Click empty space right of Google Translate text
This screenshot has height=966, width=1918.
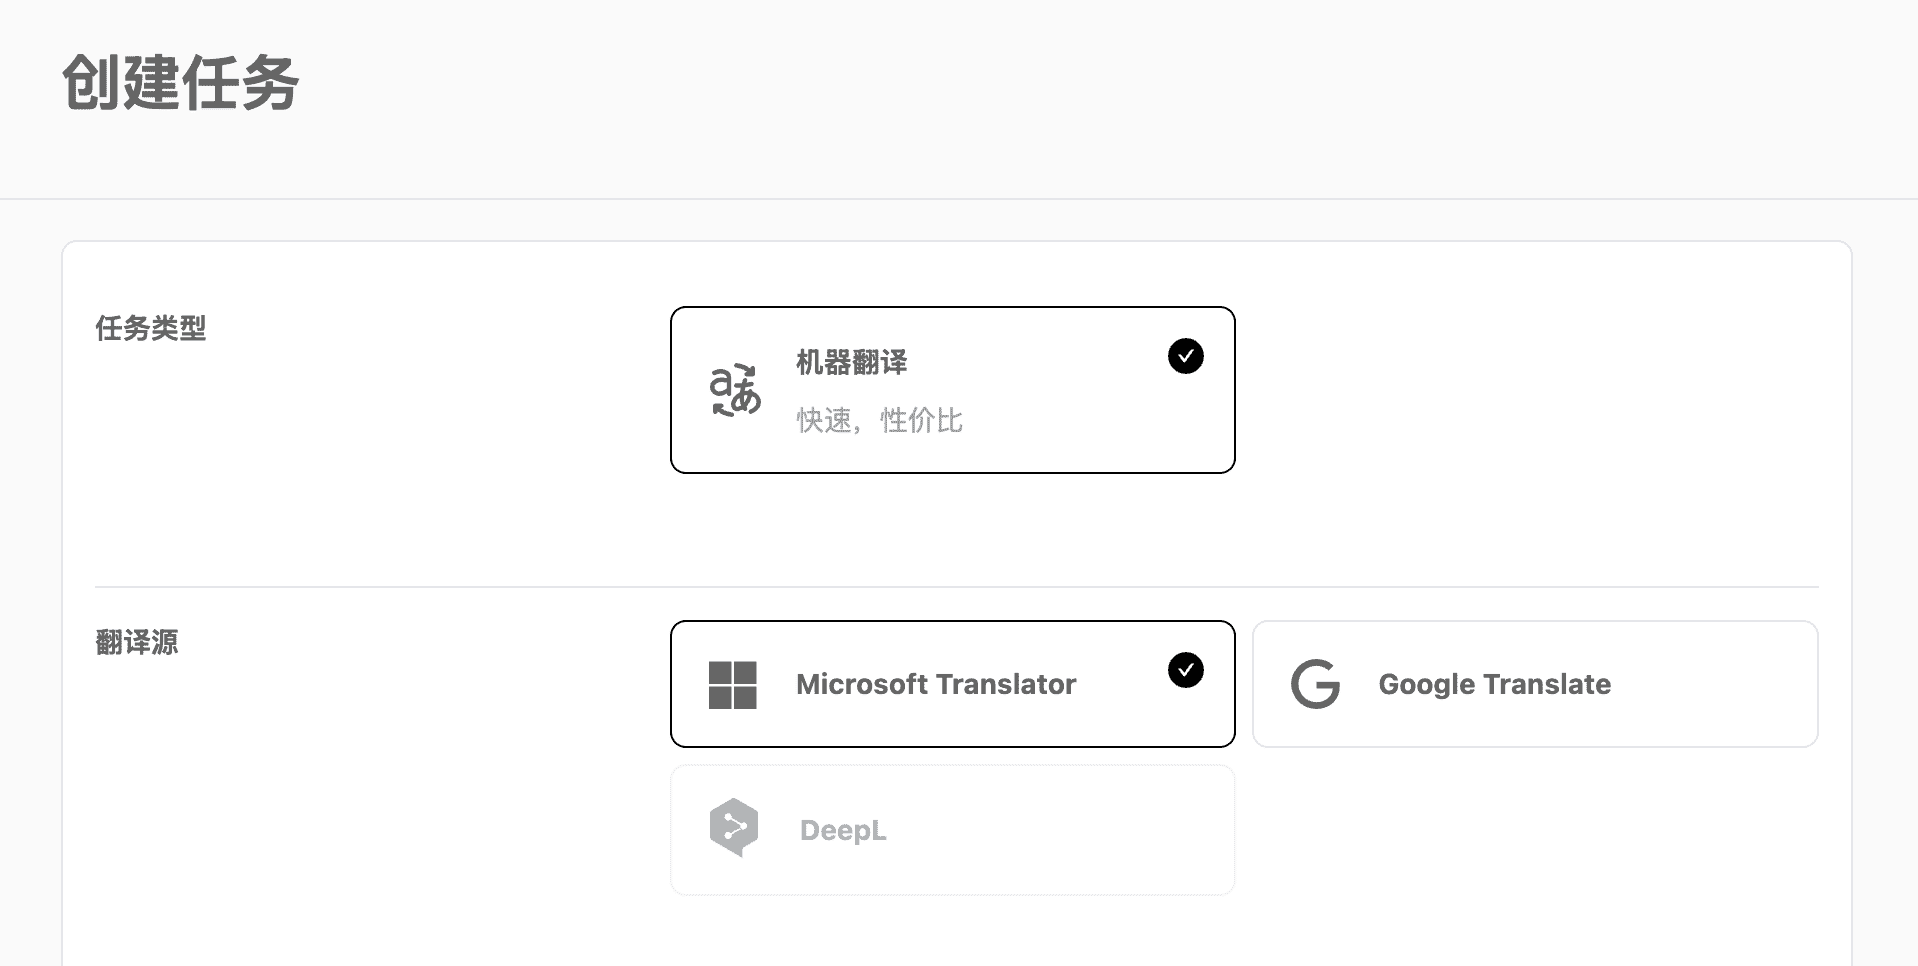pos(1710,684)
